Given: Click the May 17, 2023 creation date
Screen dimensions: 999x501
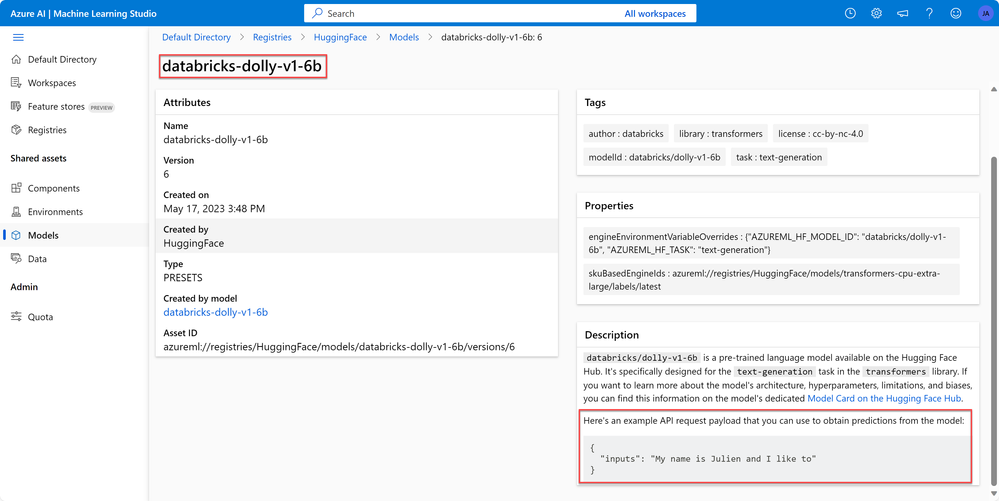Looking at the screenshot, I should tap(214, 208).
